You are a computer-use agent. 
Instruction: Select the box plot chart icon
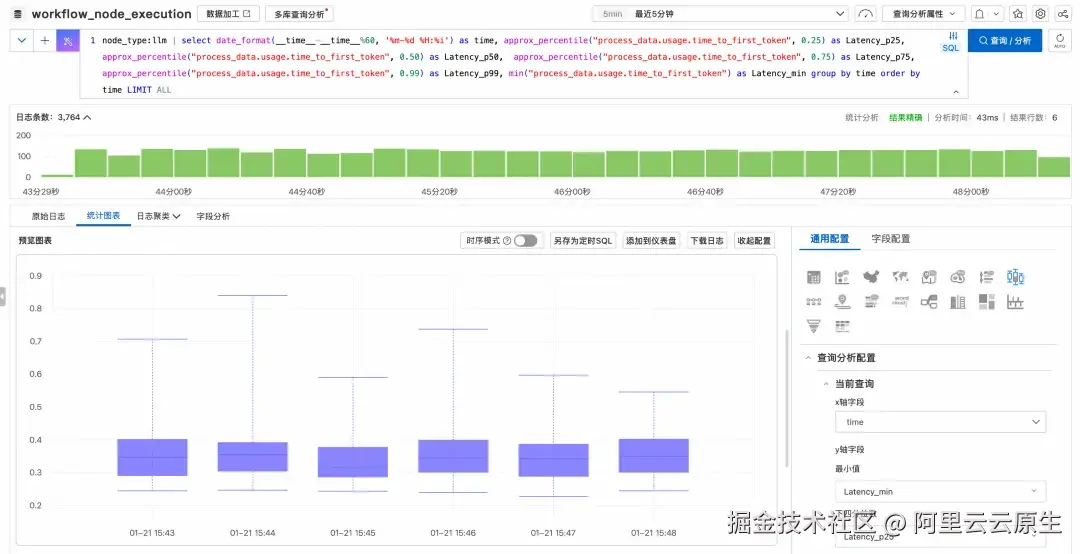click(1015, 277)
